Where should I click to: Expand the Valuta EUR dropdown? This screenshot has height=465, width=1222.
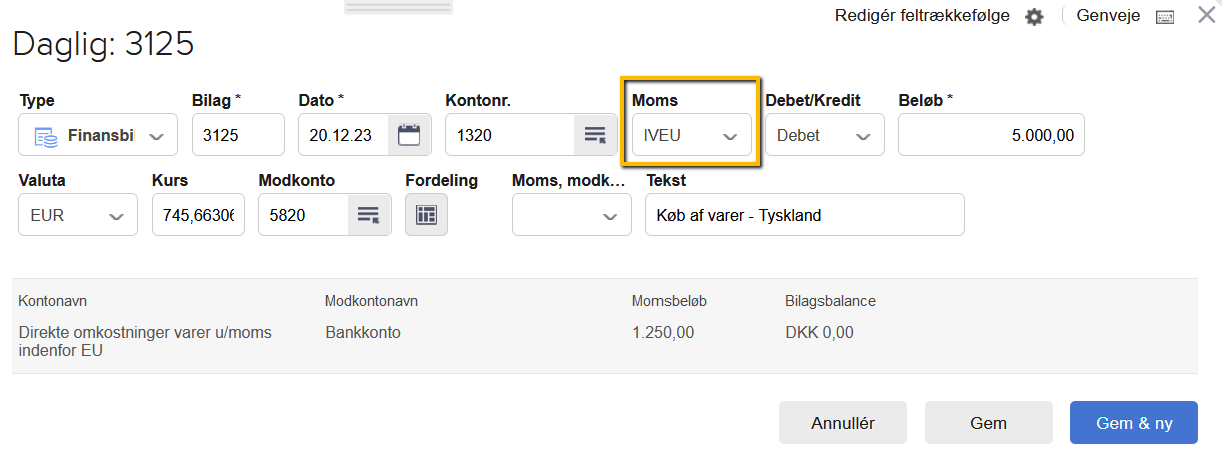[x=78, y=215]
